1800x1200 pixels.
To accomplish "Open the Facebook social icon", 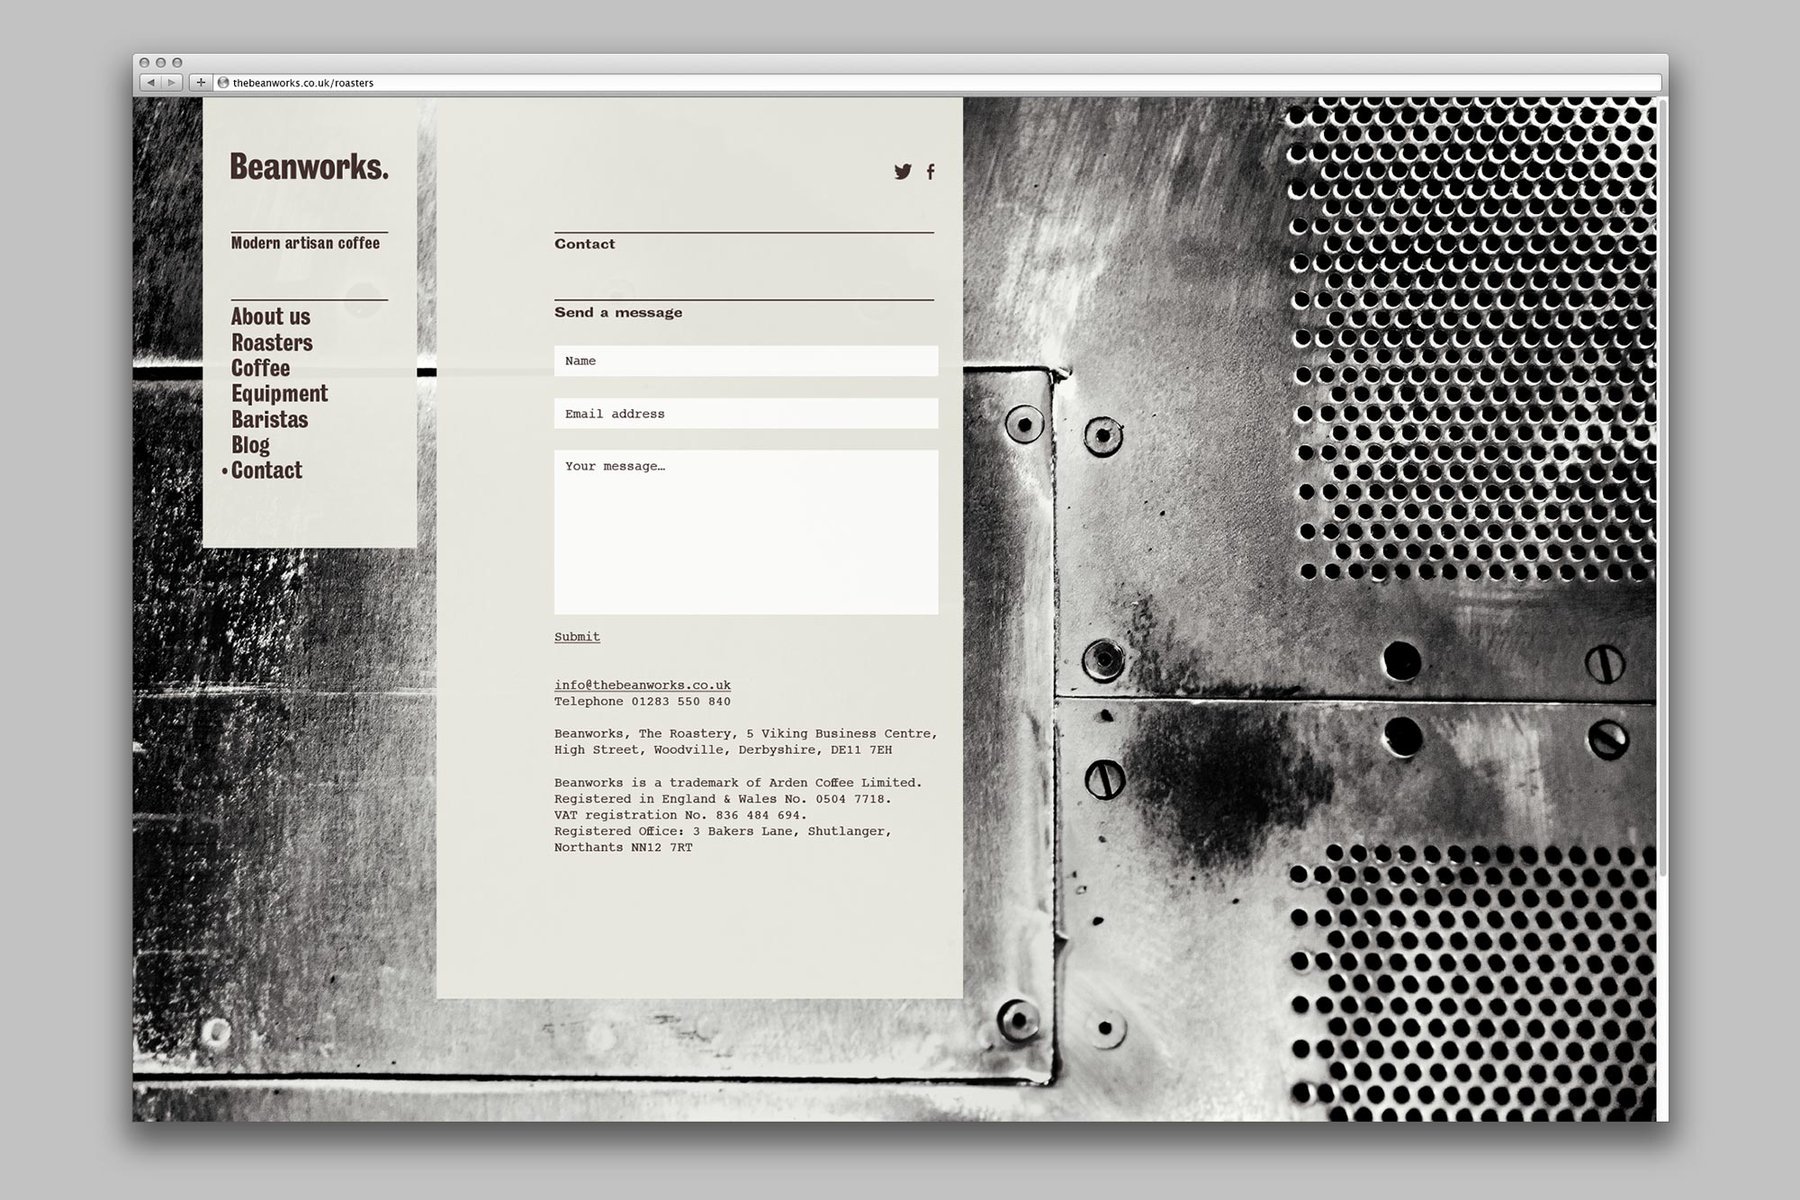I will click(x=930, y=172).
